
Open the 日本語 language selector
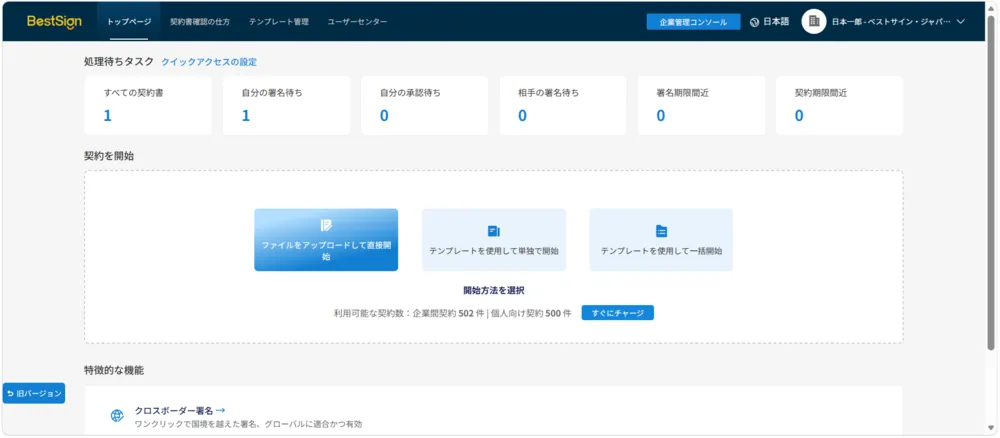pyautogui.click(x=769, y=22)
